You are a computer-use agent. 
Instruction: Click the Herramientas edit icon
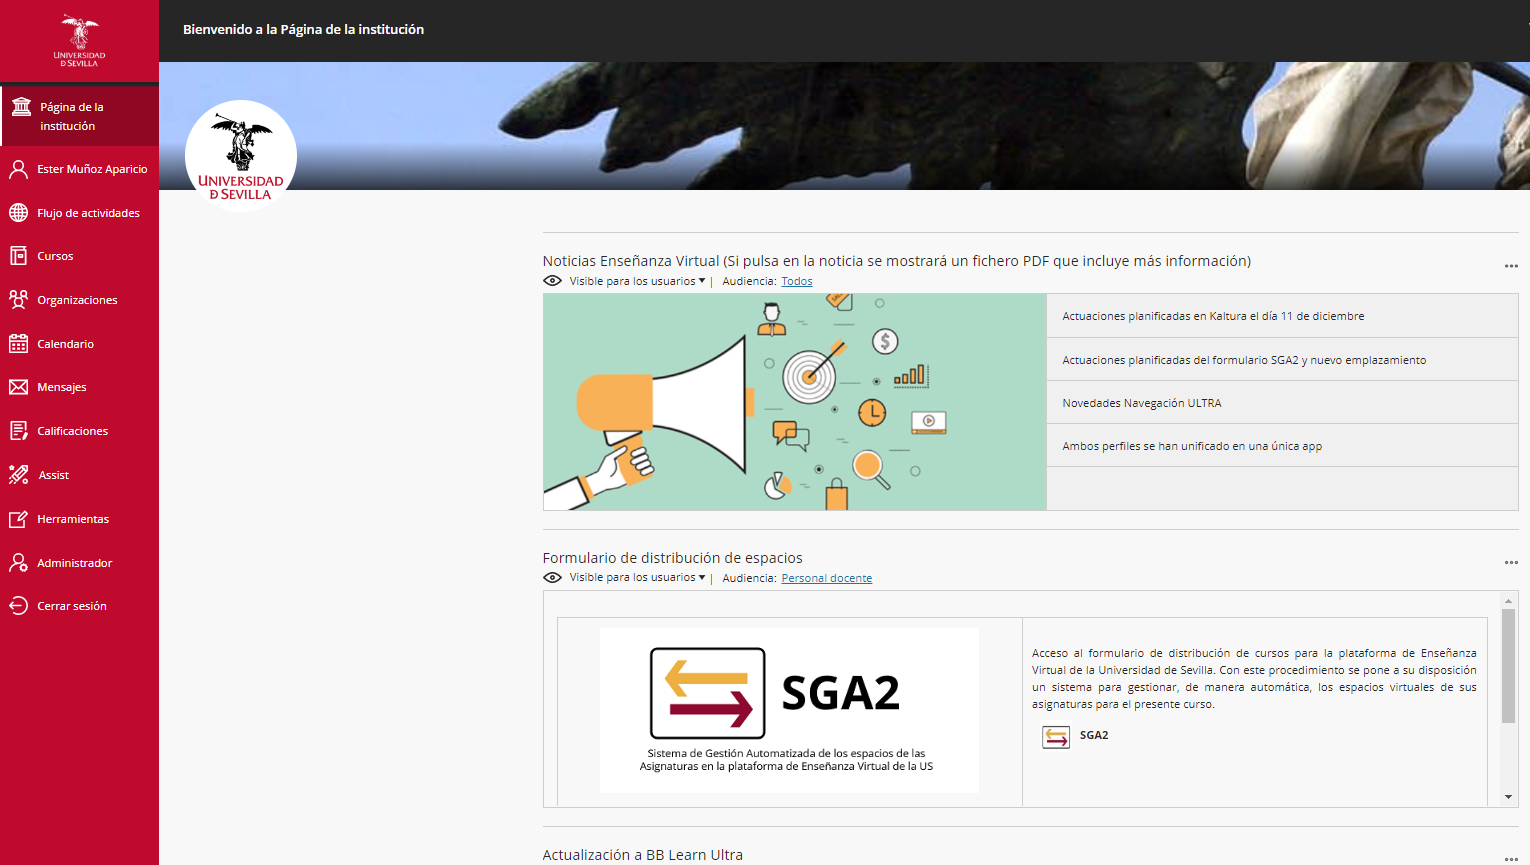pos(18,519)
